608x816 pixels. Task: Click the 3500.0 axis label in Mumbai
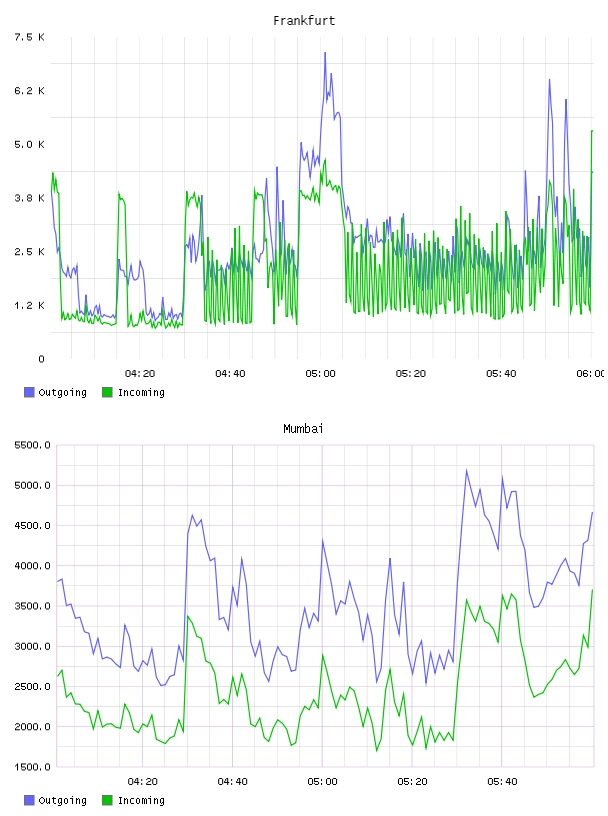coord(32,606)
